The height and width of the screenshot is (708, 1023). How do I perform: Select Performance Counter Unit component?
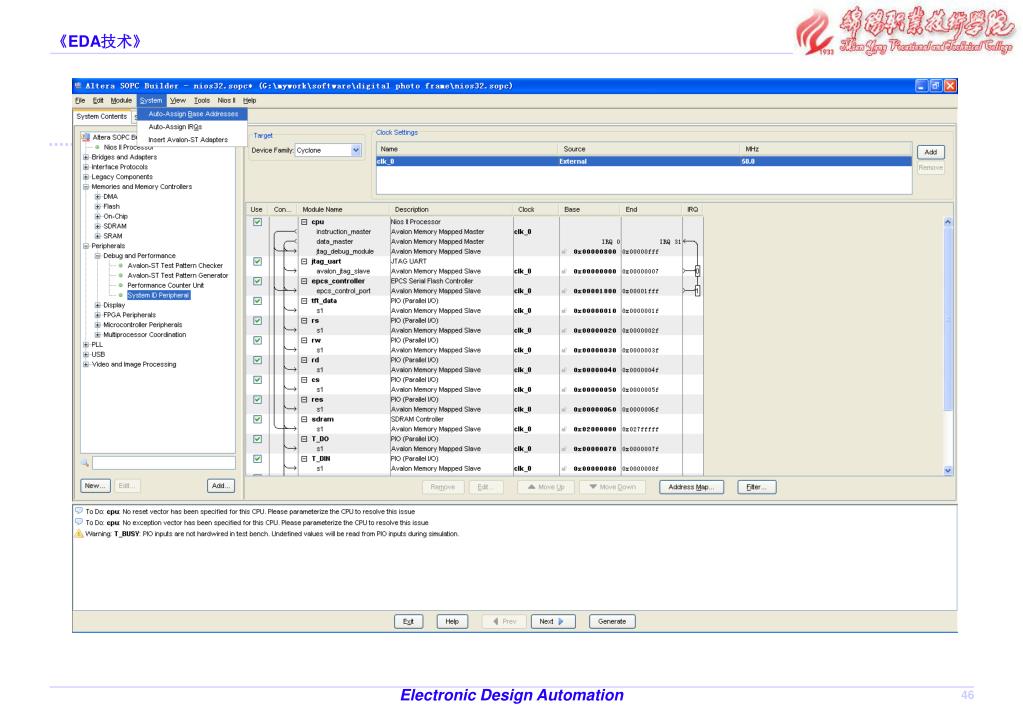coord(165,285)
